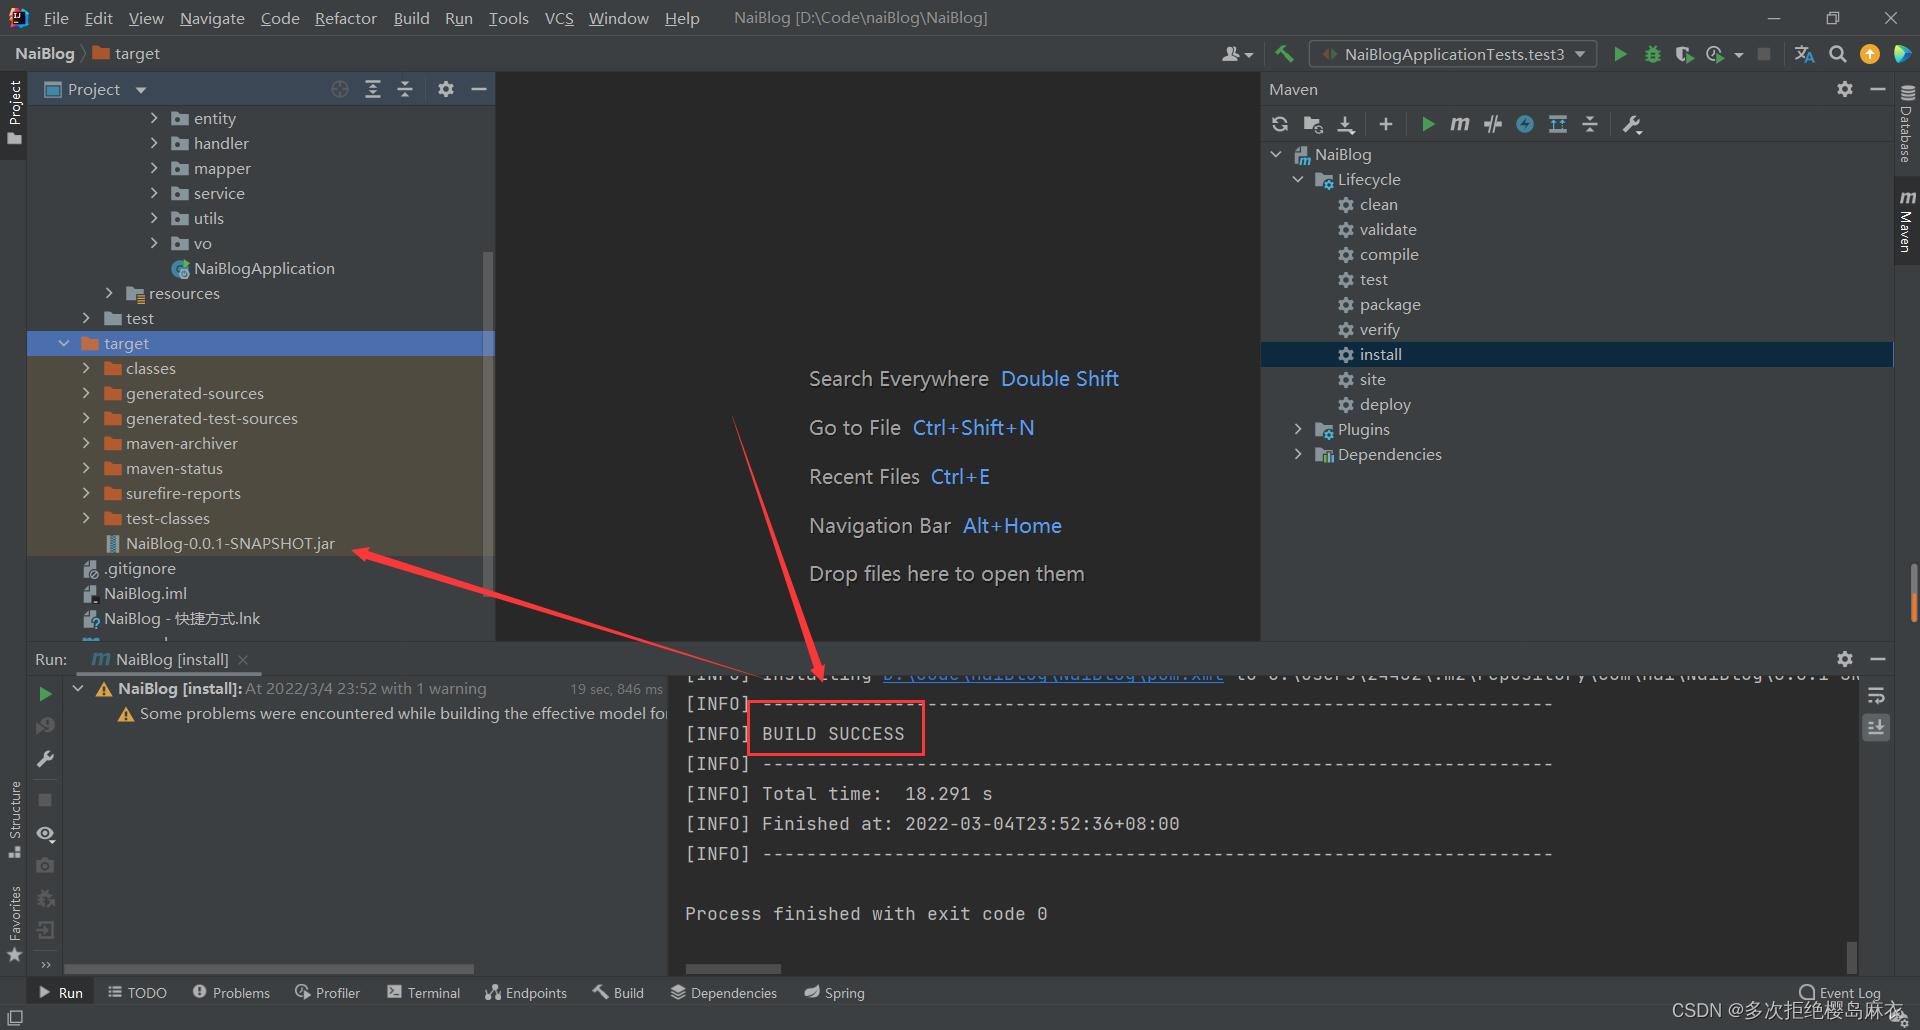Hide the Project tool window
Image resolution: width=1920 pixels, height=1030 pixels.
click(x=479, y=89)
